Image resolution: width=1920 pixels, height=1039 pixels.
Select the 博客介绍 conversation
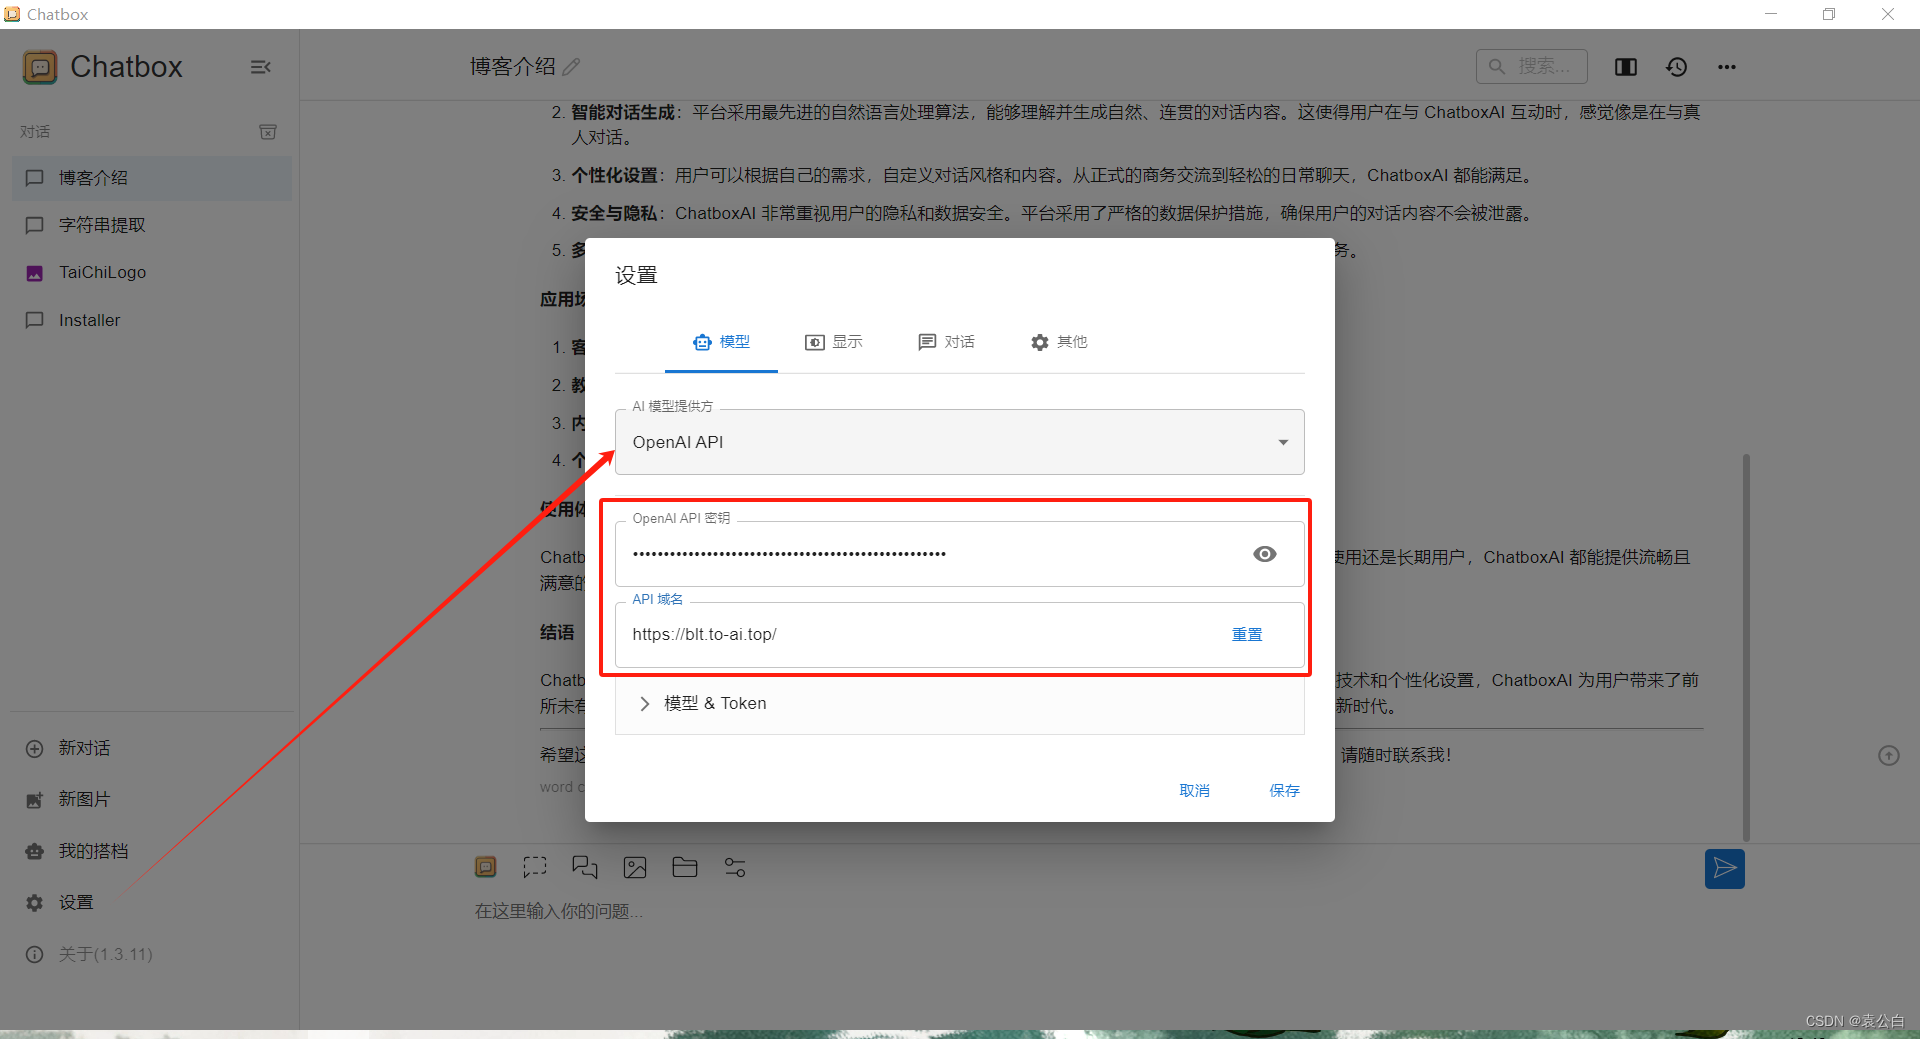point(152,178)
